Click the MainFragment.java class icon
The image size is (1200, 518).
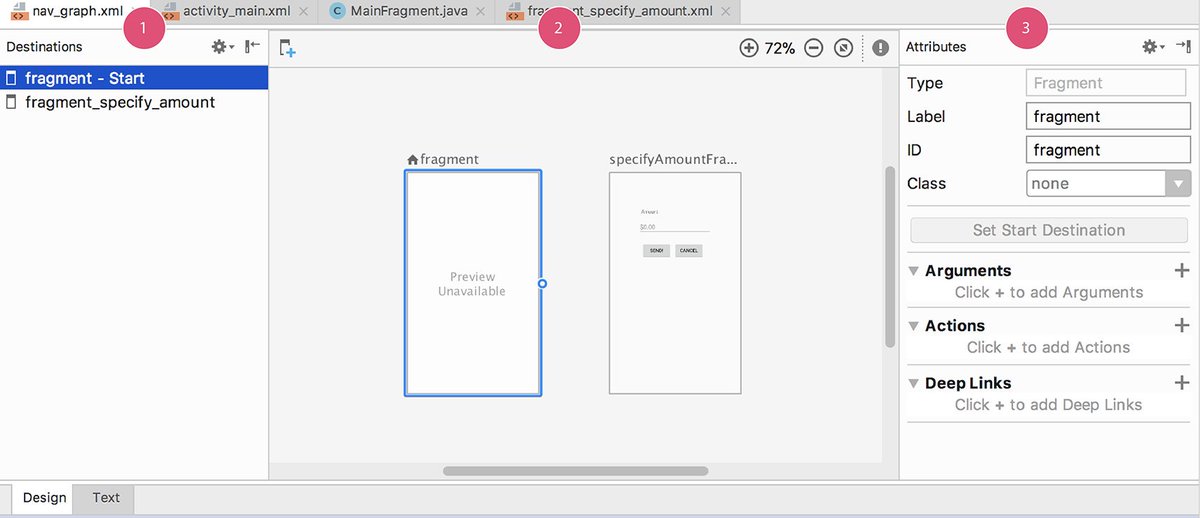[x=338, y=11]
